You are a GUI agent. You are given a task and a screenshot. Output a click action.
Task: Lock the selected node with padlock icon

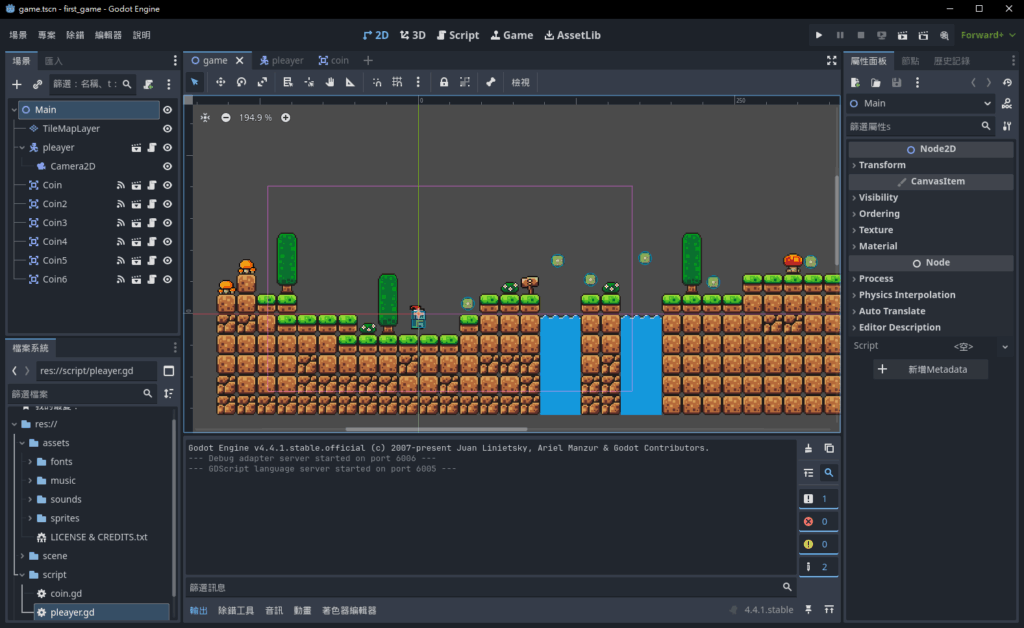click(x=444, y=82)
